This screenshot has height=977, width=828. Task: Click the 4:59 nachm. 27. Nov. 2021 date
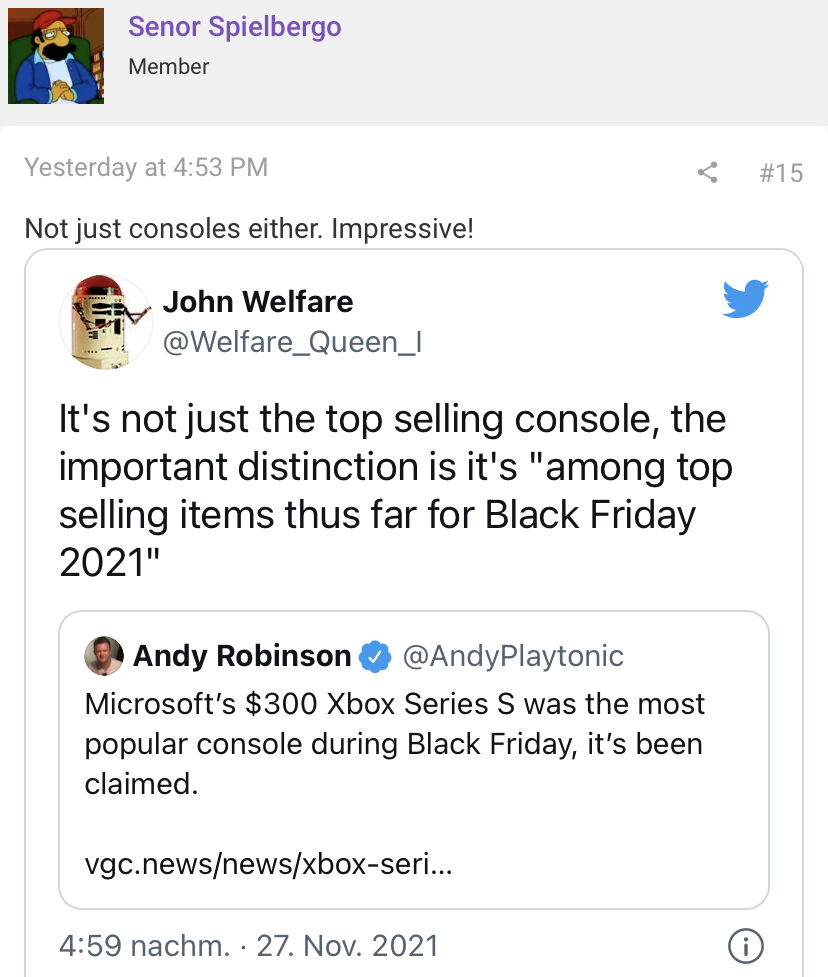coord(249,946)
